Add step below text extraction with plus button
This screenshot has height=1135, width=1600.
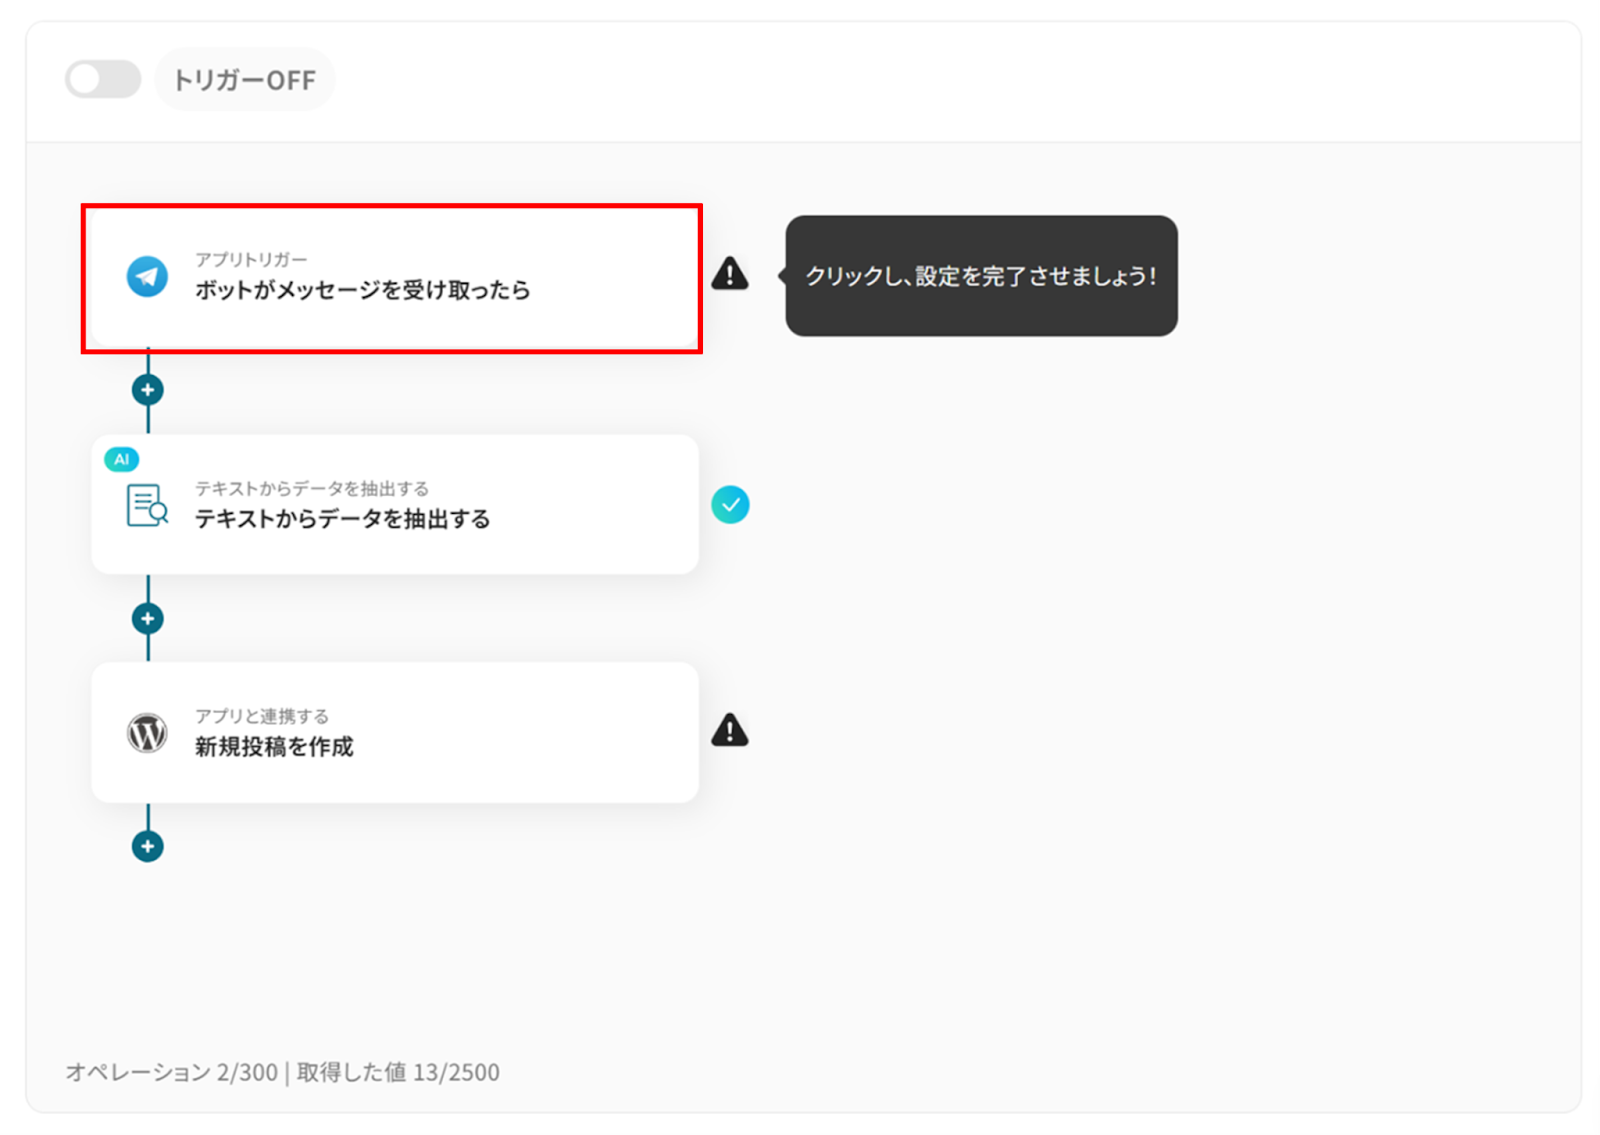click(148, 619)
